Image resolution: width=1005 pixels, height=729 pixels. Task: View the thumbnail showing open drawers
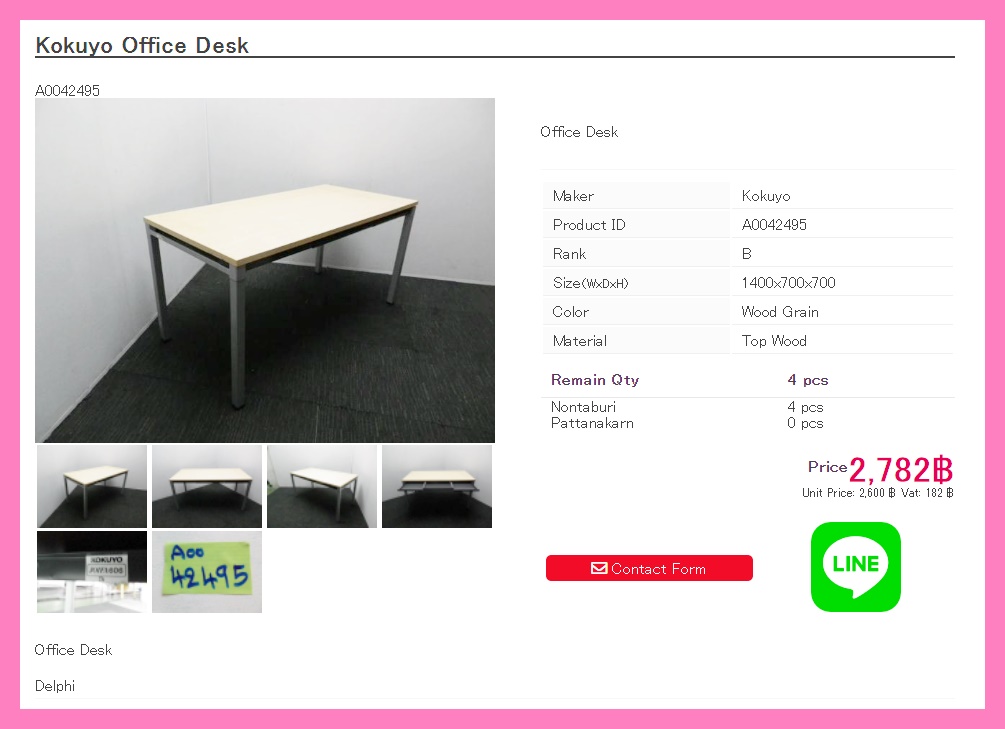pos(437,487)
